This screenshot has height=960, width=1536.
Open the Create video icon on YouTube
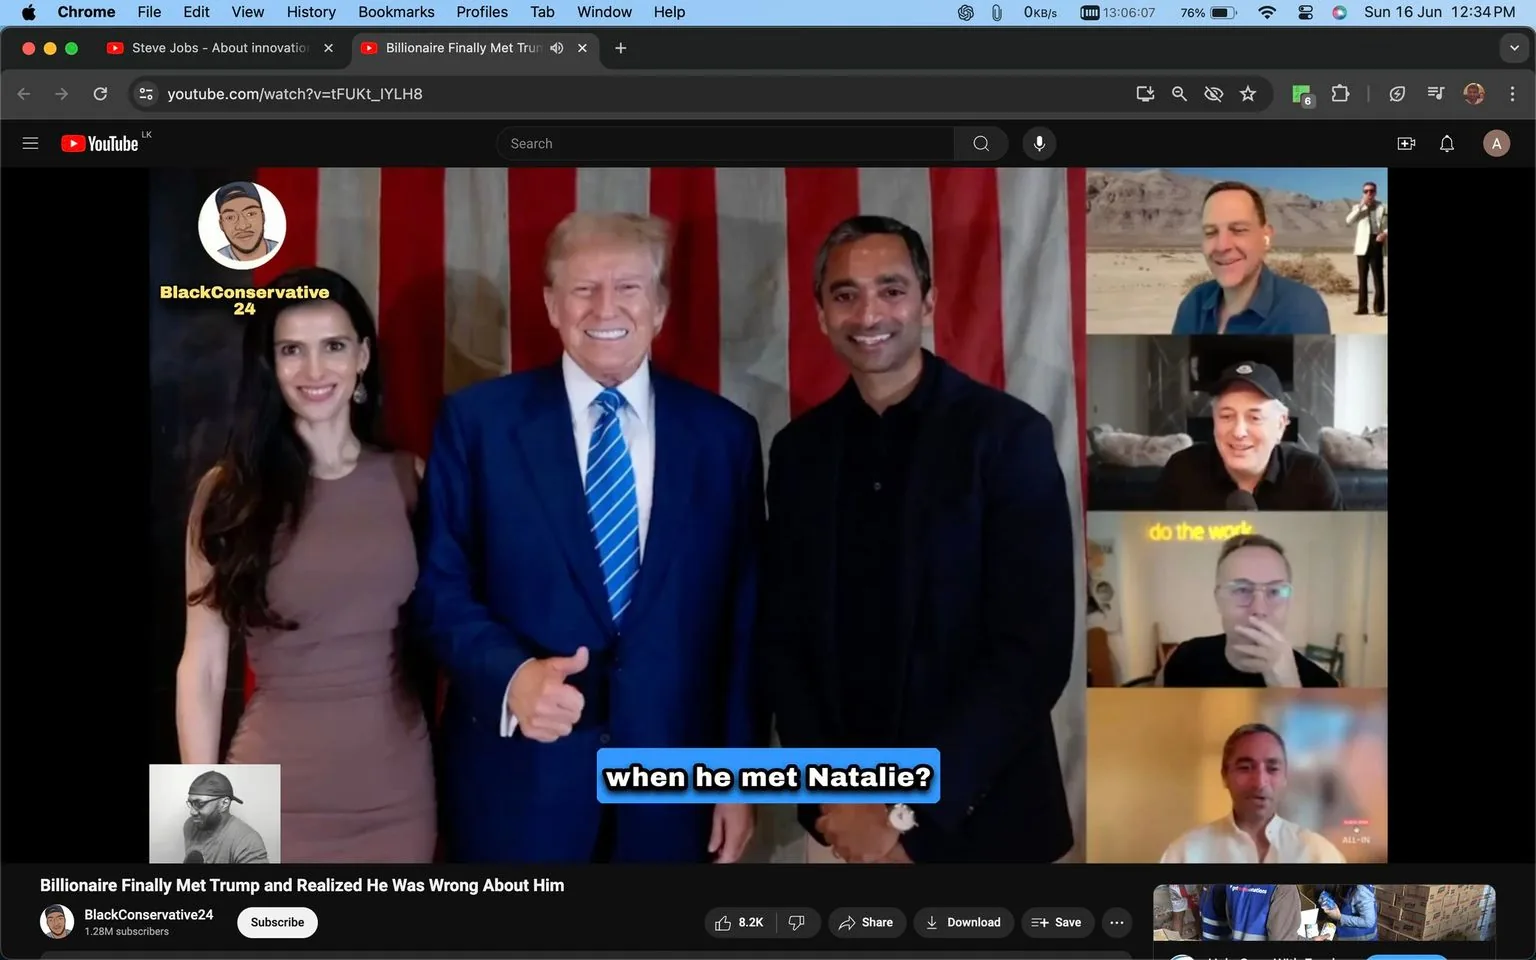tap(1406, 143)
